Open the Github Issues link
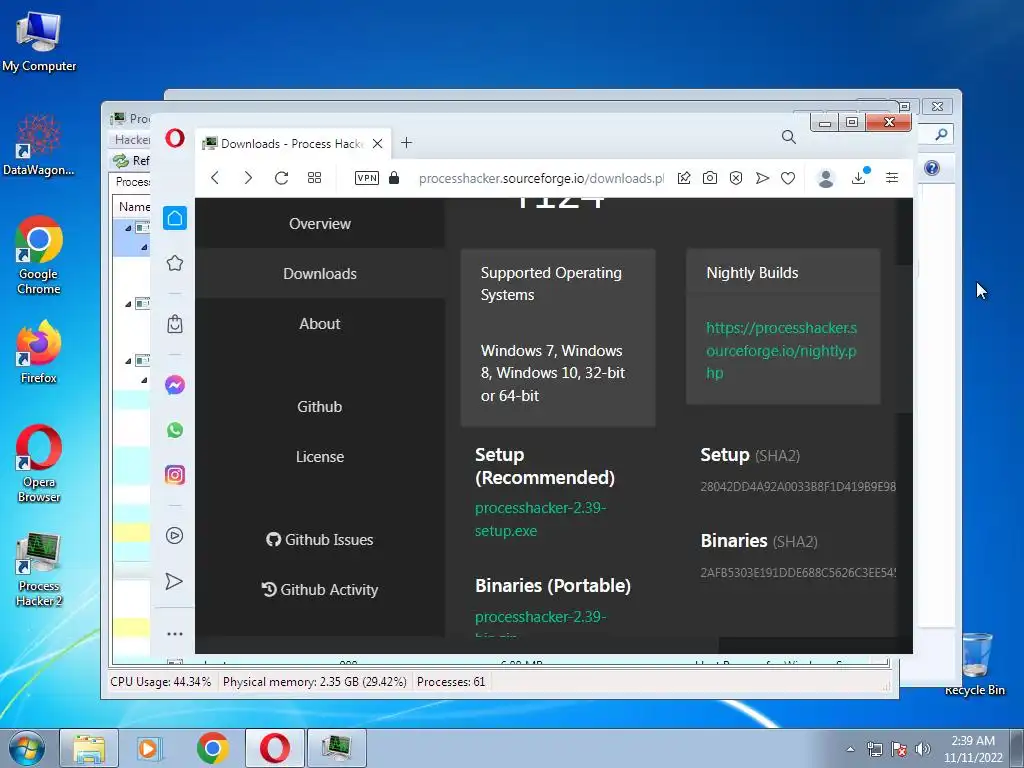The height and width of the screenshot is (768, 1024). tap(320, 539)
